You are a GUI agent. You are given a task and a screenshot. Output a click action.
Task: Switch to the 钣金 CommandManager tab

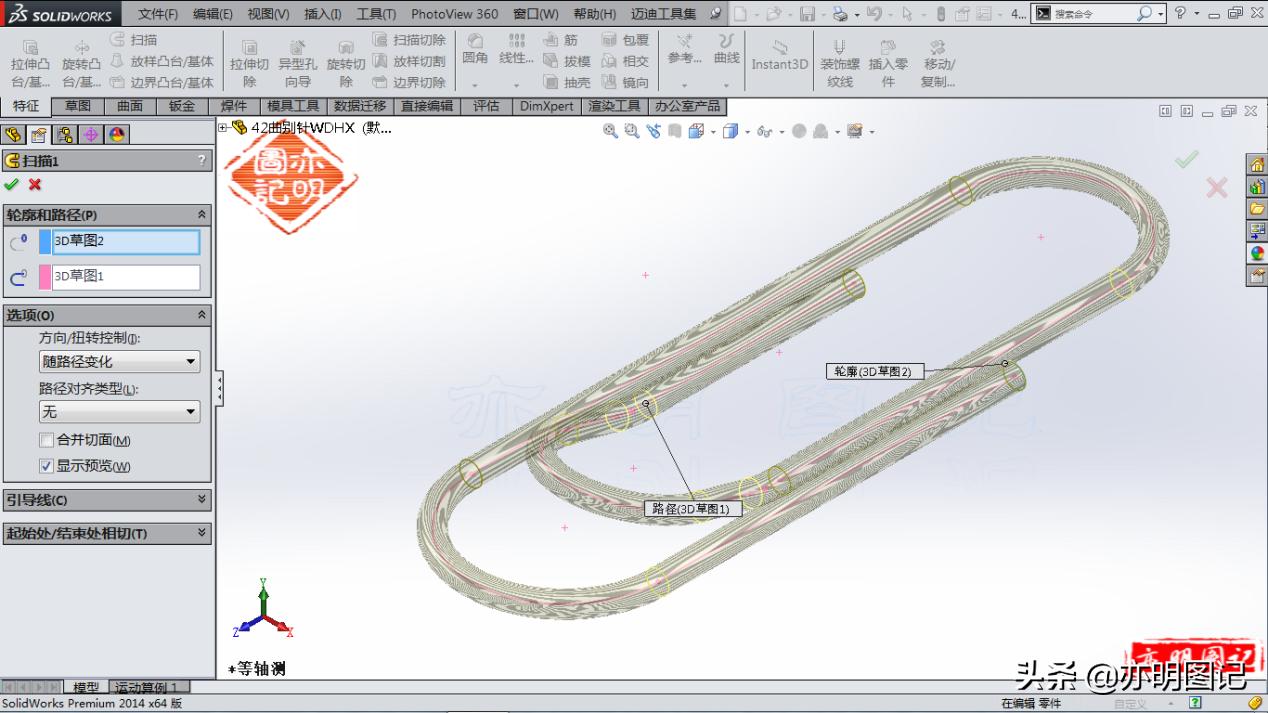[181, 106]
